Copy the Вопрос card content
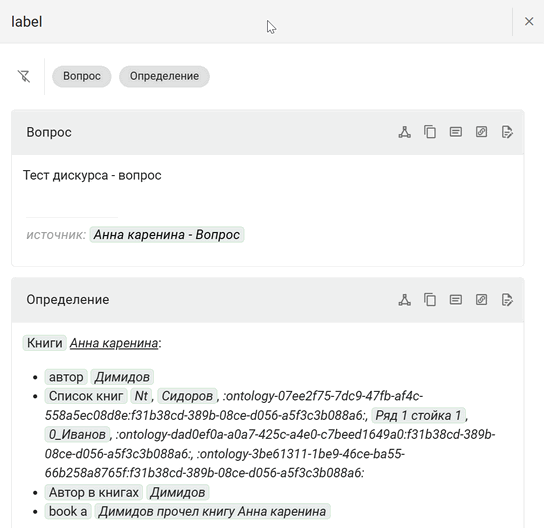The width and height of the screenshot is (544, 528). [430, 132]
